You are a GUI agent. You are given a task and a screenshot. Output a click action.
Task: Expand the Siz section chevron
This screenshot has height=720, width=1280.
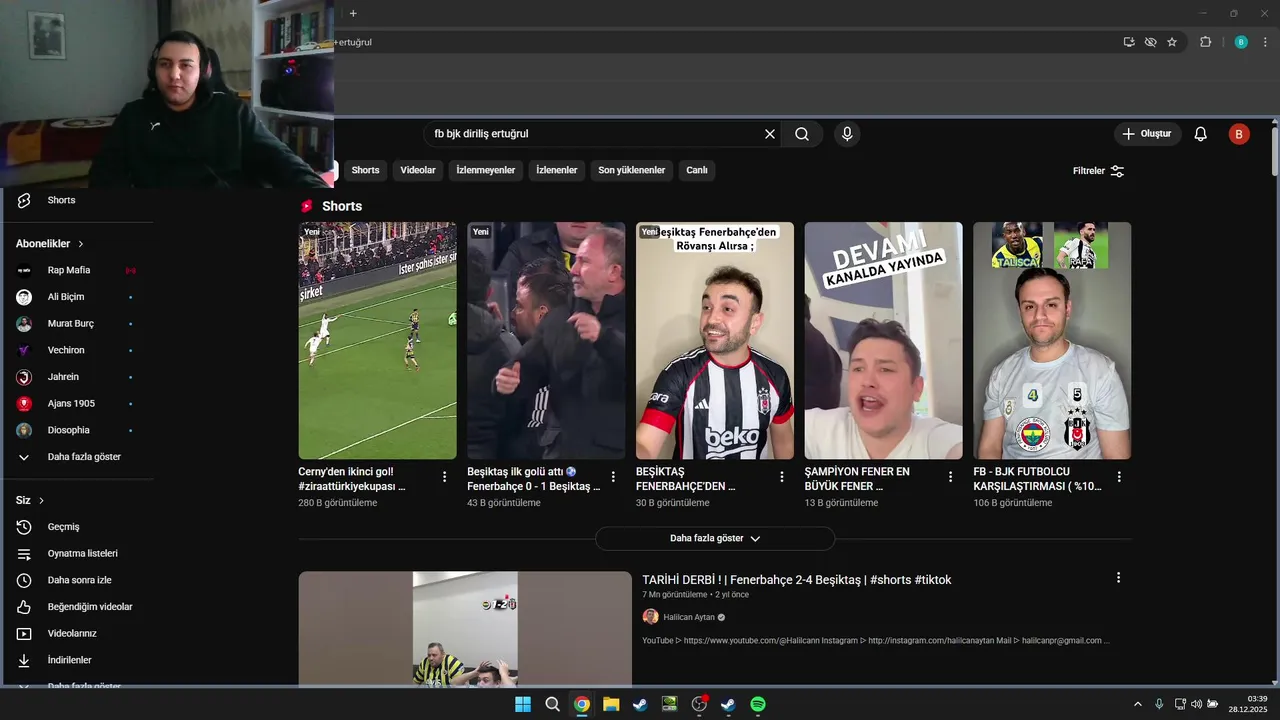tap(42, 500)
